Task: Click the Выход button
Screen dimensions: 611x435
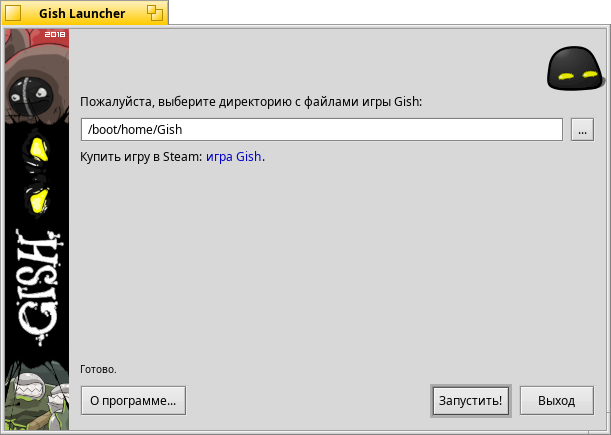Action: [557, 401]
